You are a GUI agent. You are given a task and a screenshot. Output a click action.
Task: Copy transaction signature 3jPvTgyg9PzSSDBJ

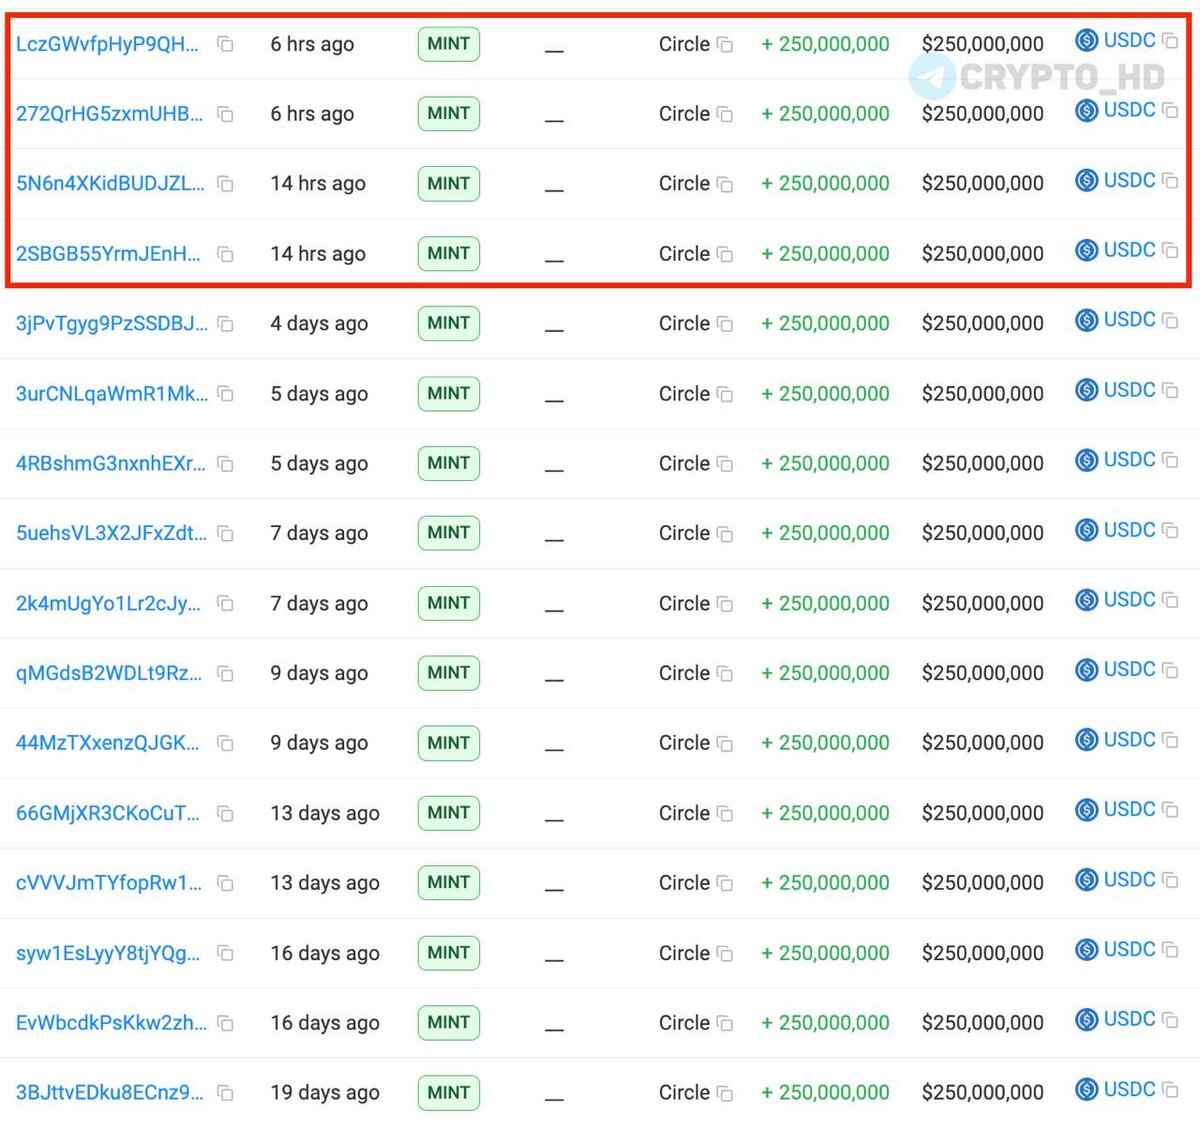225,324
